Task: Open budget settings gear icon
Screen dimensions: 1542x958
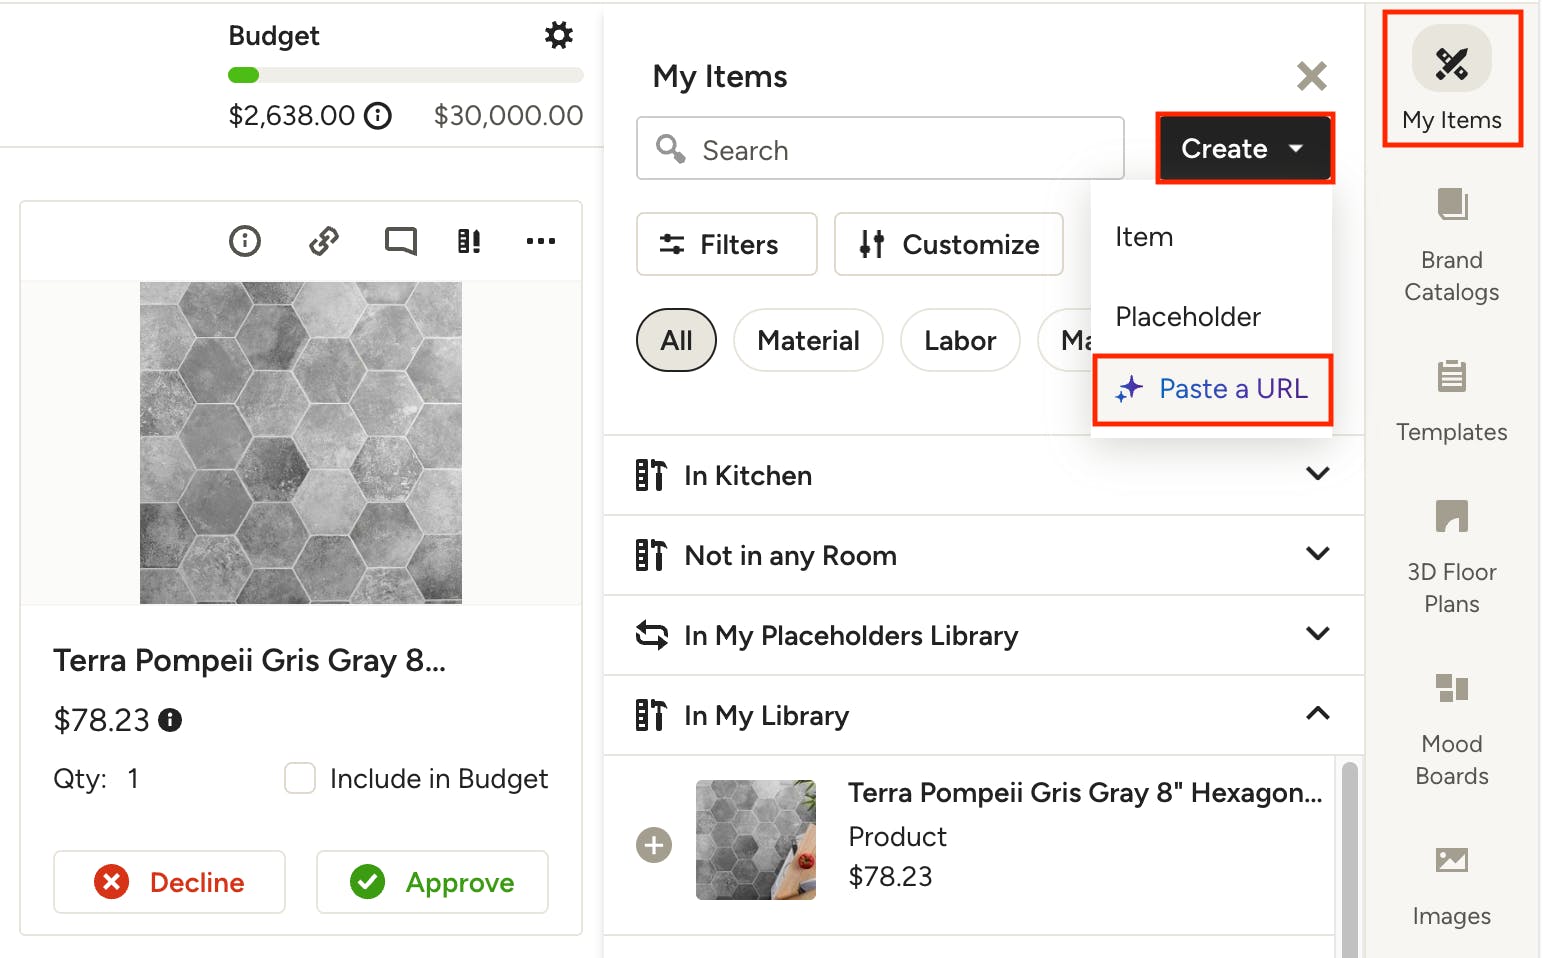Action: click(558, 36)
